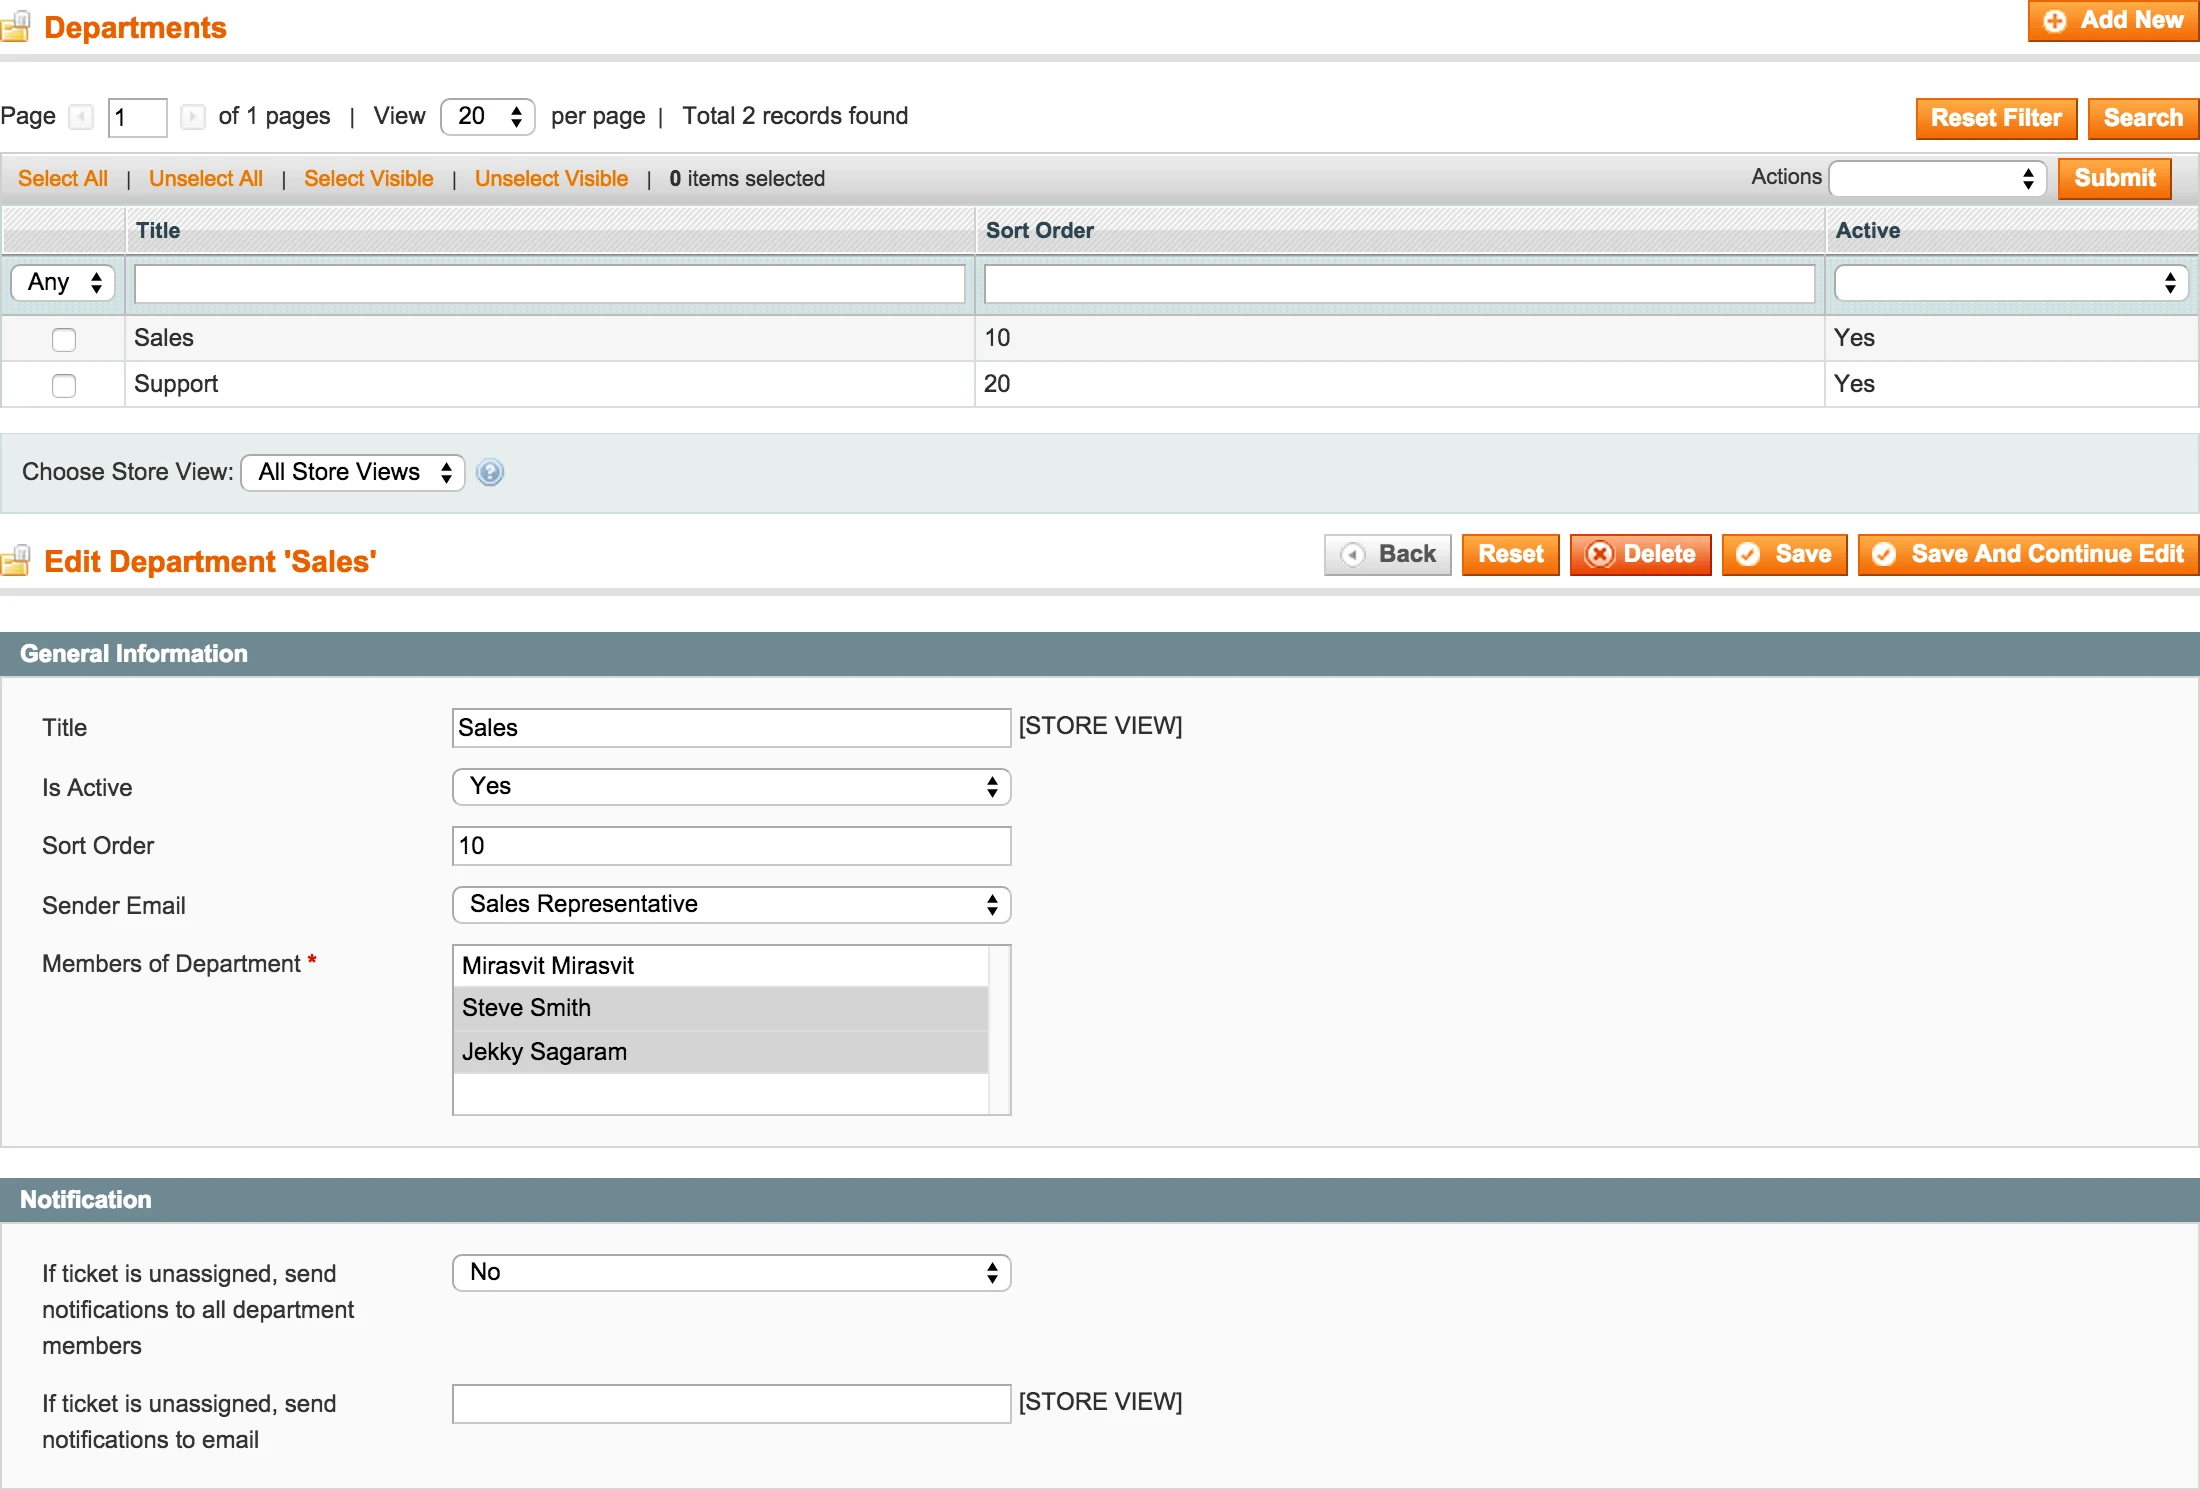Go Back to the departments list
The width and height of the screenshot is (2200, 1490).
coord(1388,554)
